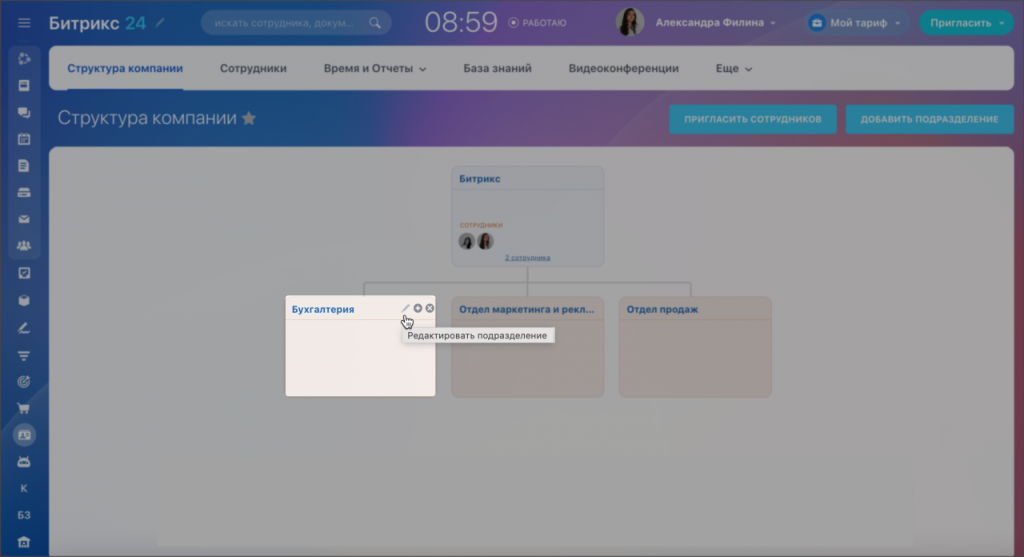This screenshot has height=557, width=1024.
Task: Click the plus icon on the Бухгалтерия card
Action: point(418,308)
